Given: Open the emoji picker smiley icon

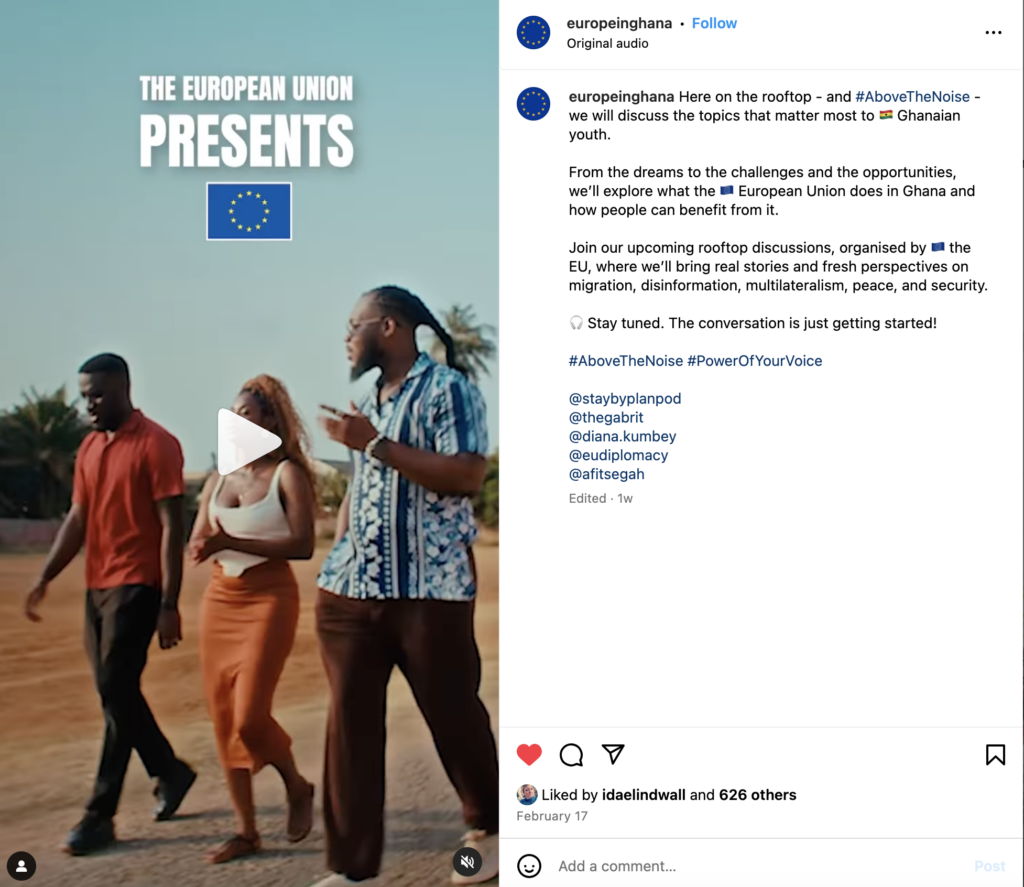Looking at the screenshot, I should tap(529, 866).
